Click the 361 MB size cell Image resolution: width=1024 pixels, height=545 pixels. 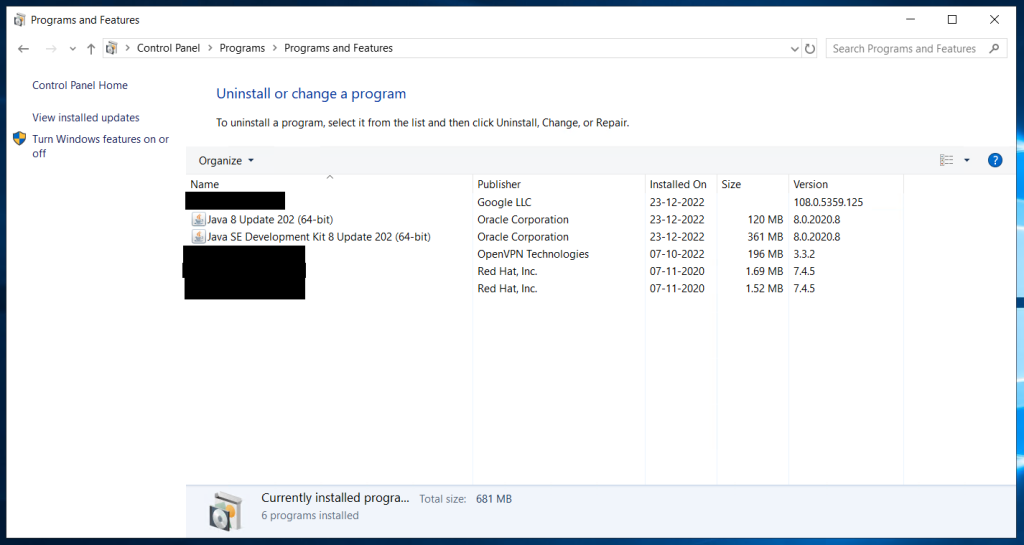click(x=765, y=237)
